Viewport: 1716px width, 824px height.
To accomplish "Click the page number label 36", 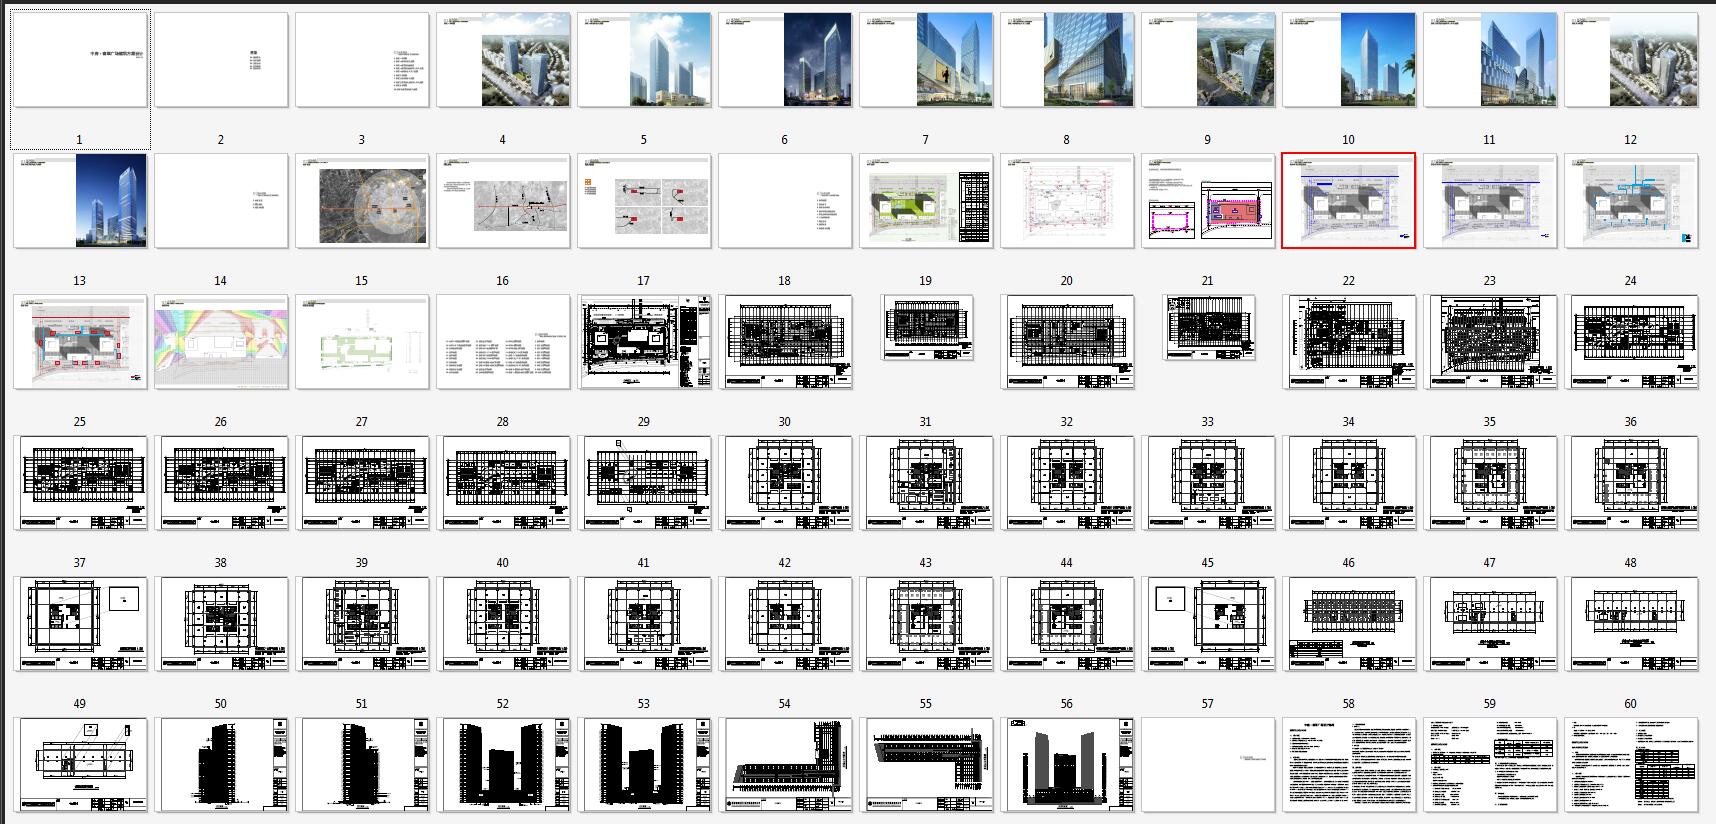I will [x=1631, y=422].
